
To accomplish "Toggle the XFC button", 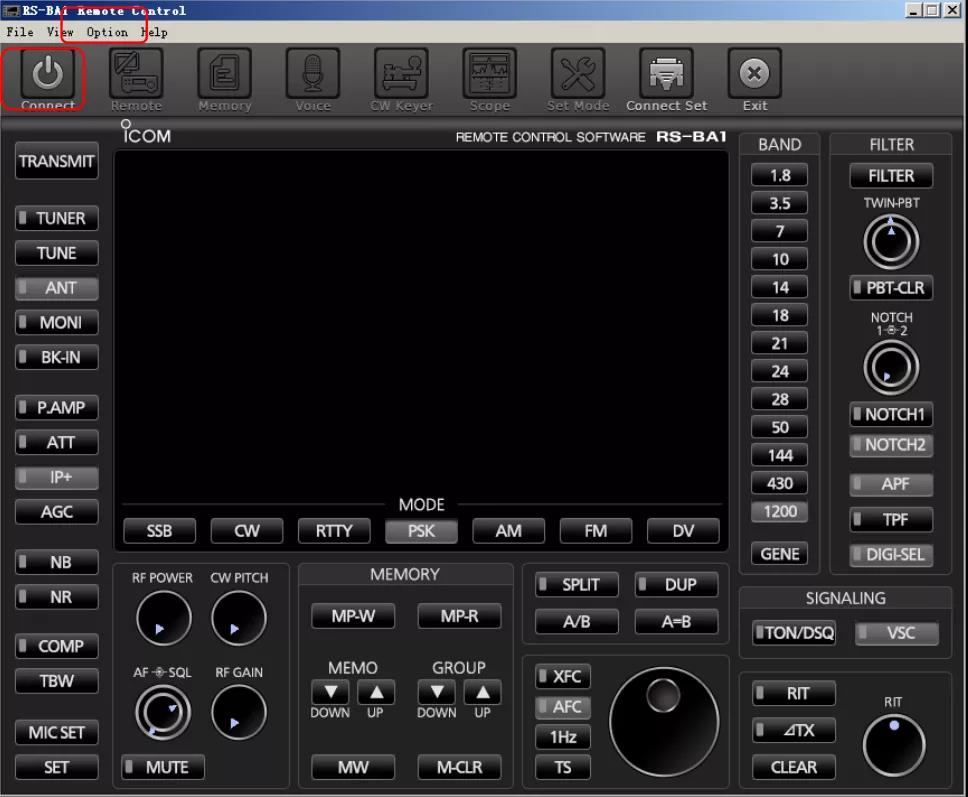I will [563, 677].
